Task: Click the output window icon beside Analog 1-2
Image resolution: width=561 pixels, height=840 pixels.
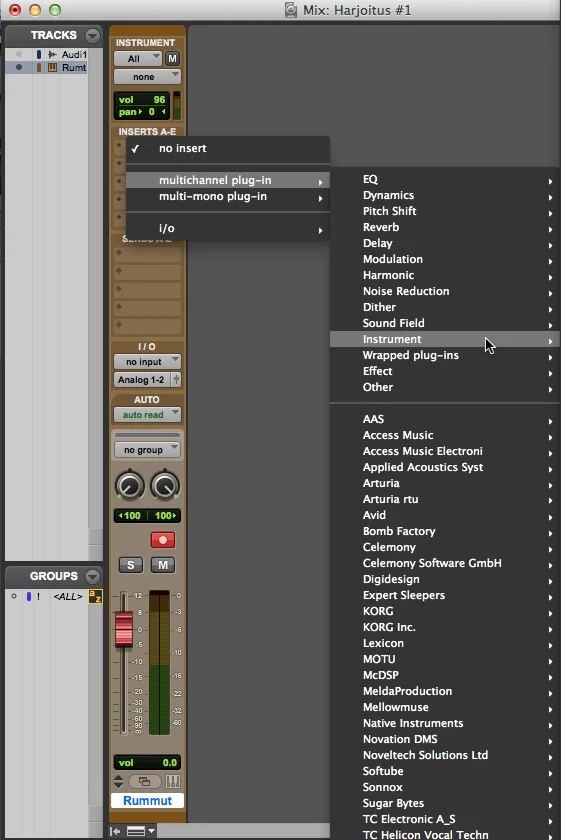Action: coord(176,380)
